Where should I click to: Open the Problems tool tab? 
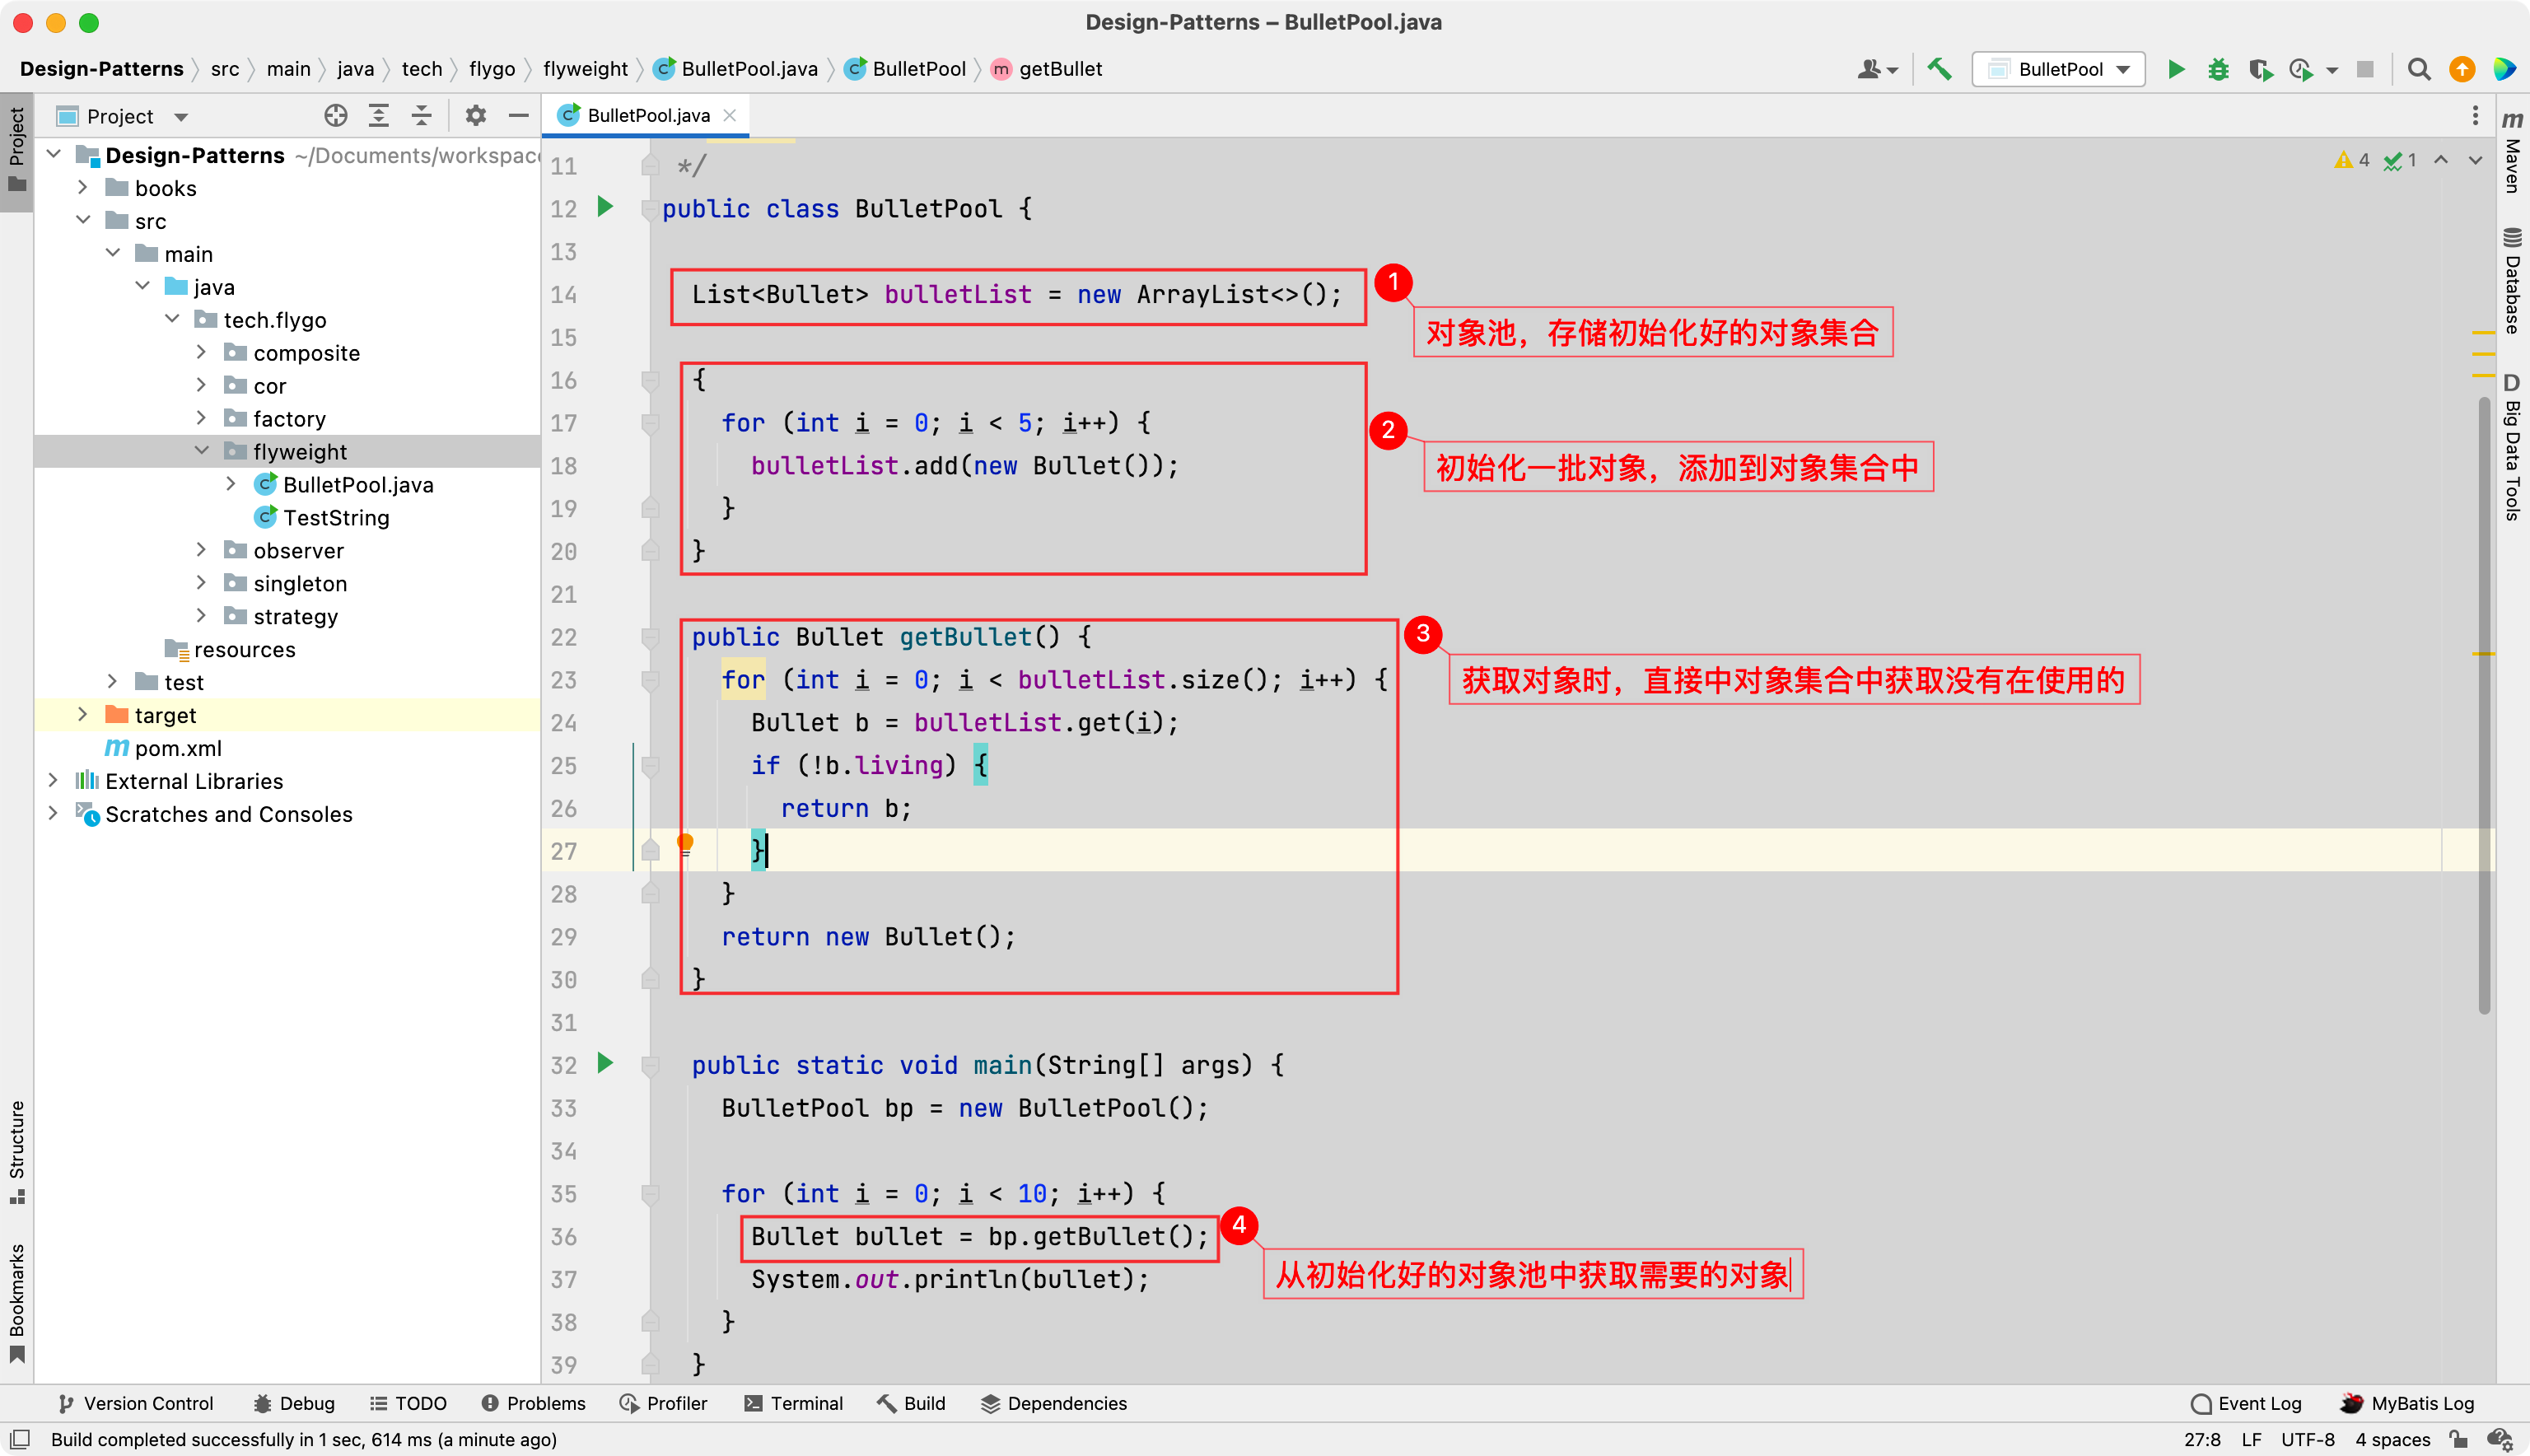click(x=533, y=1403)
